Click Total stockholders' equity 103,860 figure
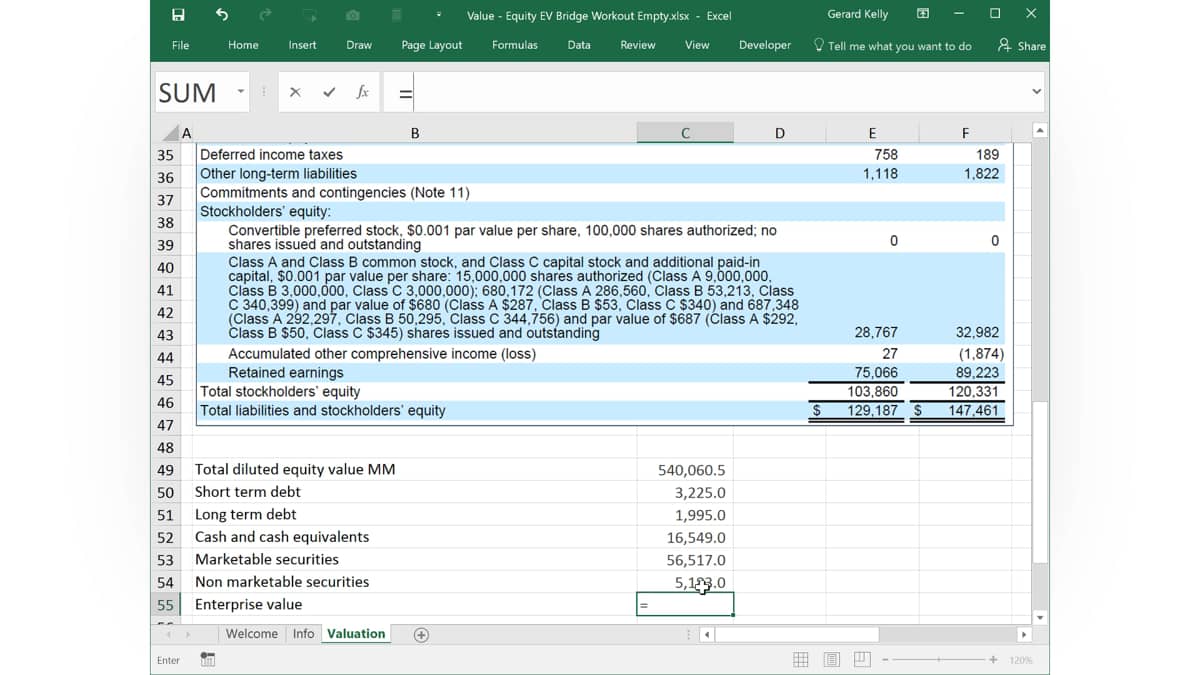Viewport: 1200px width, 675px height. click(x=872, y=392)
